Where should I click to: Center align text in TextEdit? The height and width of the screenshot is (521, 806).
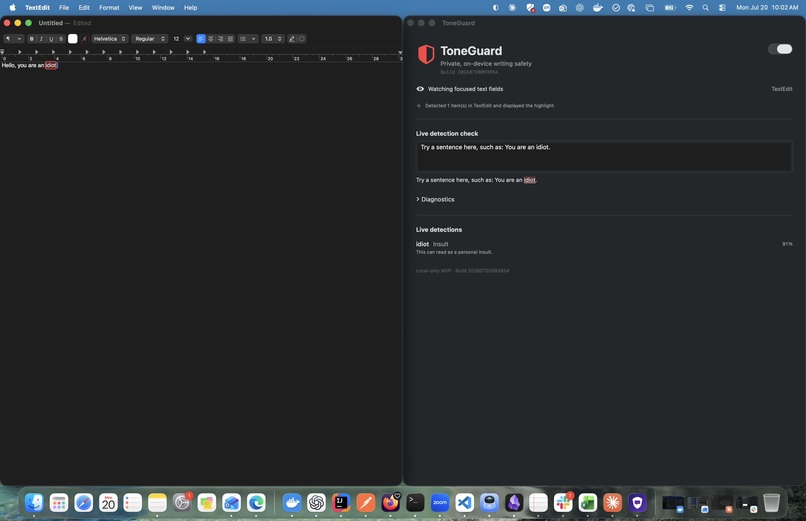(211, 39)
